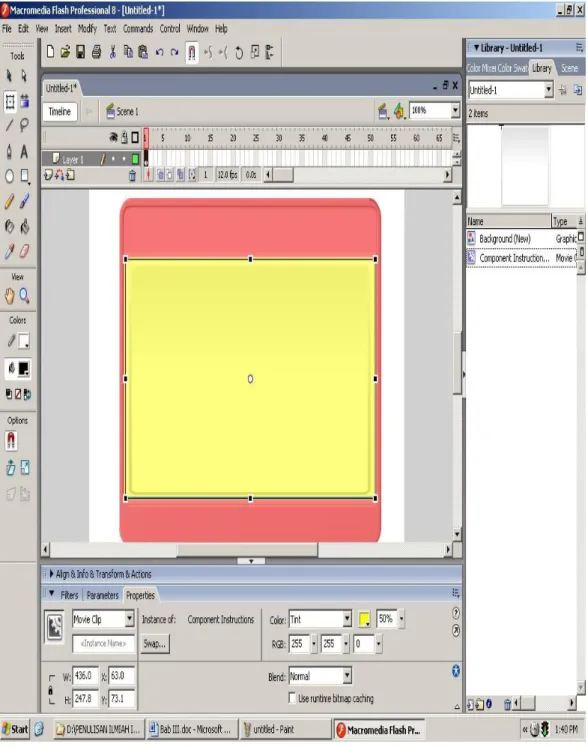Toggle show/hide all layers eye icon
Screen dimensions: 588x747
(113, 138)
